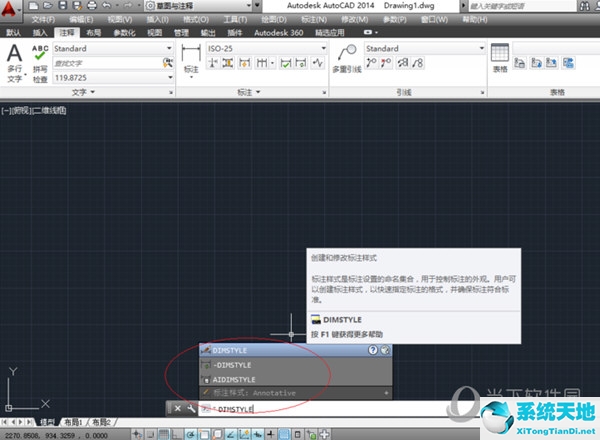Open the ISO-25 dimension style dropdown
Image resolution: width=600 pixels, height=440 pixels.
pos(325,48)
